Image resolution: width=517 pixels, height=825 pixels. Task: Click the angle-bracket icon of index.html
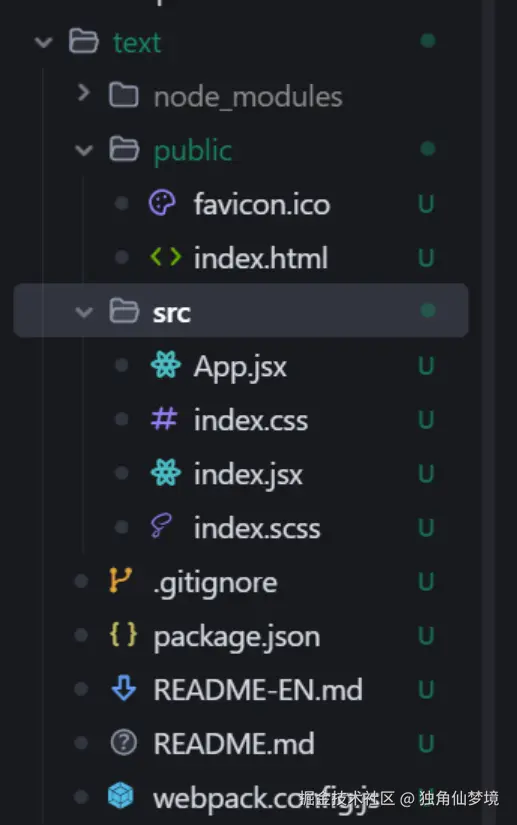tap(166, 257)
